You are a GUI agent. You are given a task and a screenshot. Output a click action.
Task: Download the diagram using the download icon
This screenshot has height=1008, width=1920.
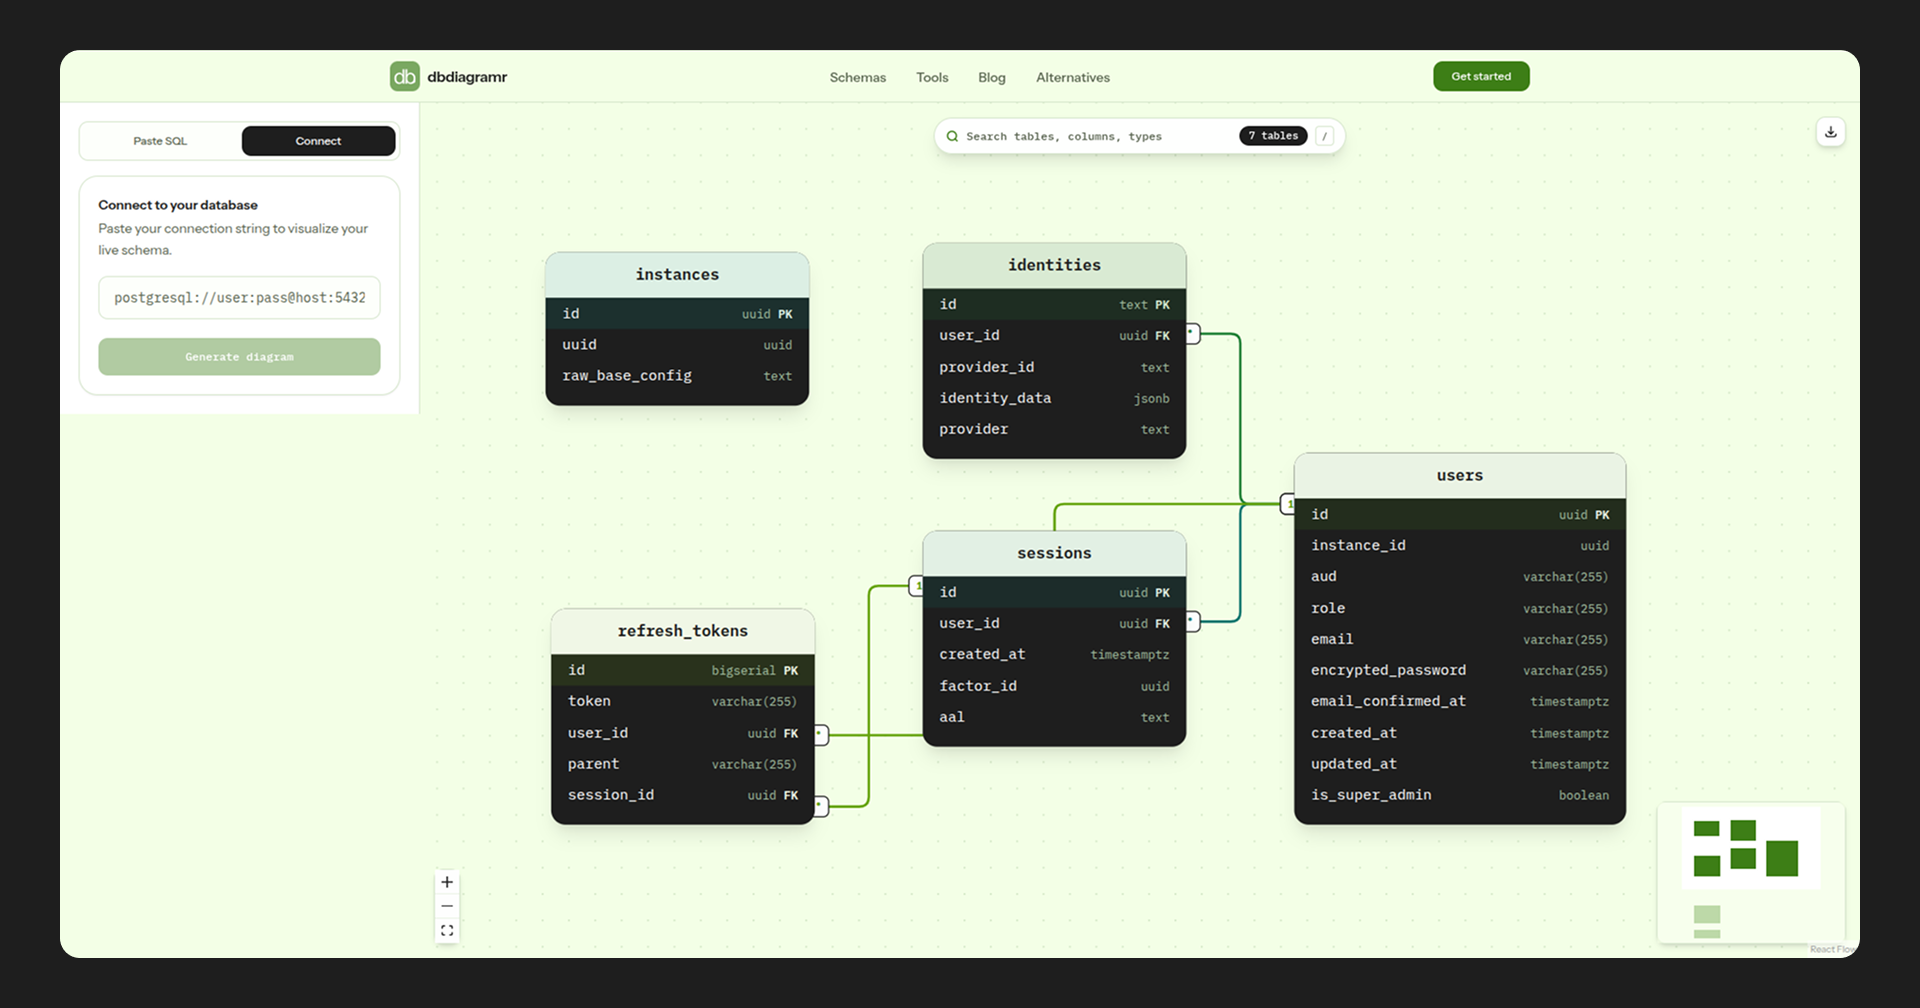click(x=1830, y=132)
